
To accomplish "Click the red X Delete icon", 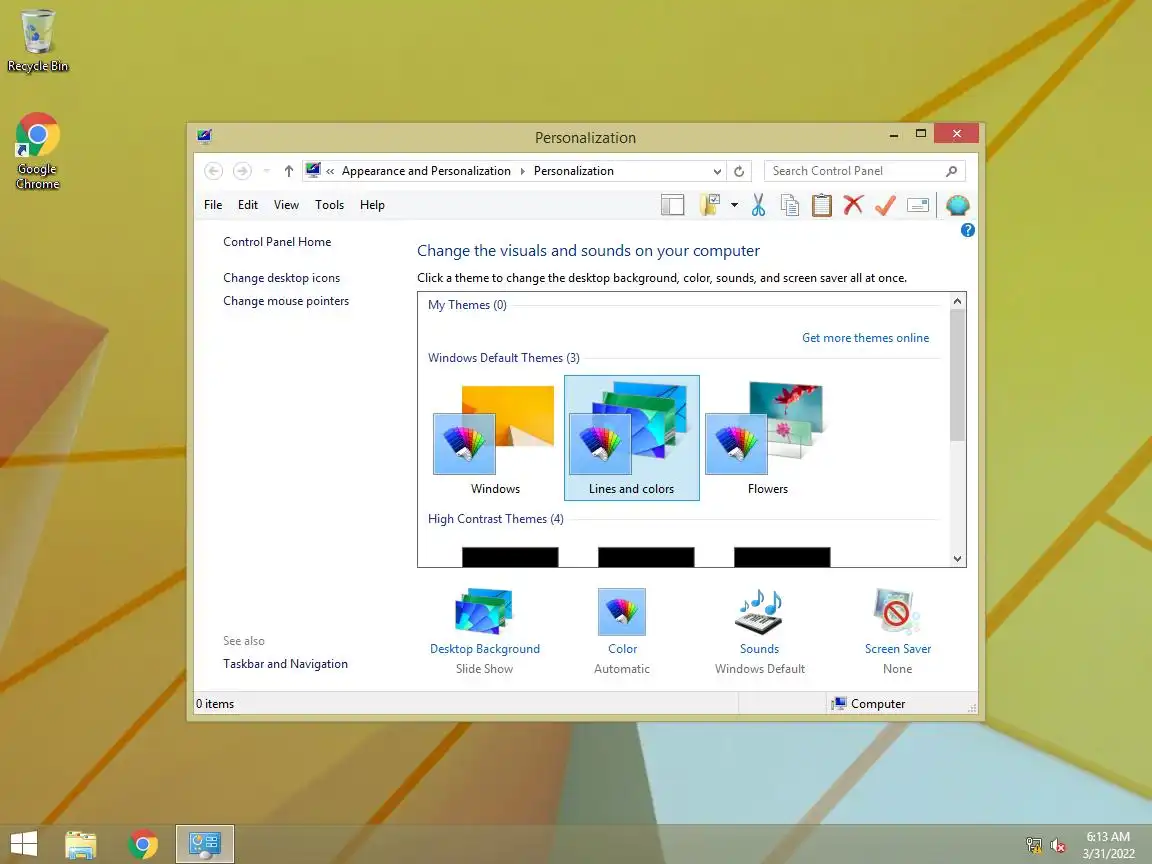I will [853, 205].
